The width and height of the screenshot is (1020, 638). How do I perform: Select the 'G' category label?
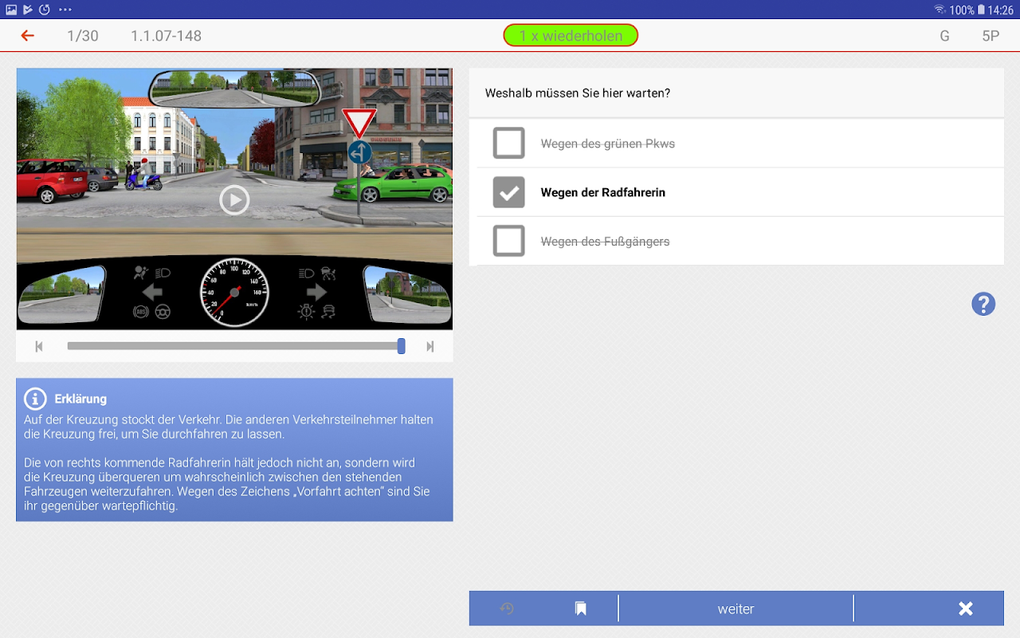click(945, 36)
